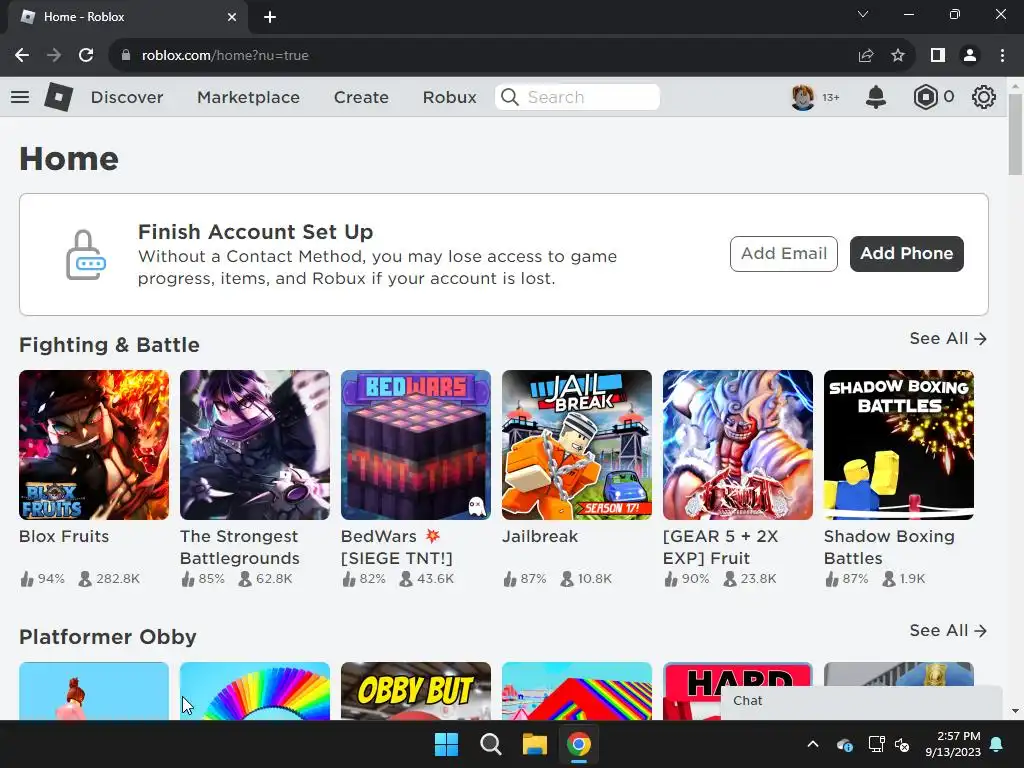Click the Shadow Boxing Battles title

pyautogui.click(x=889, y=547)
